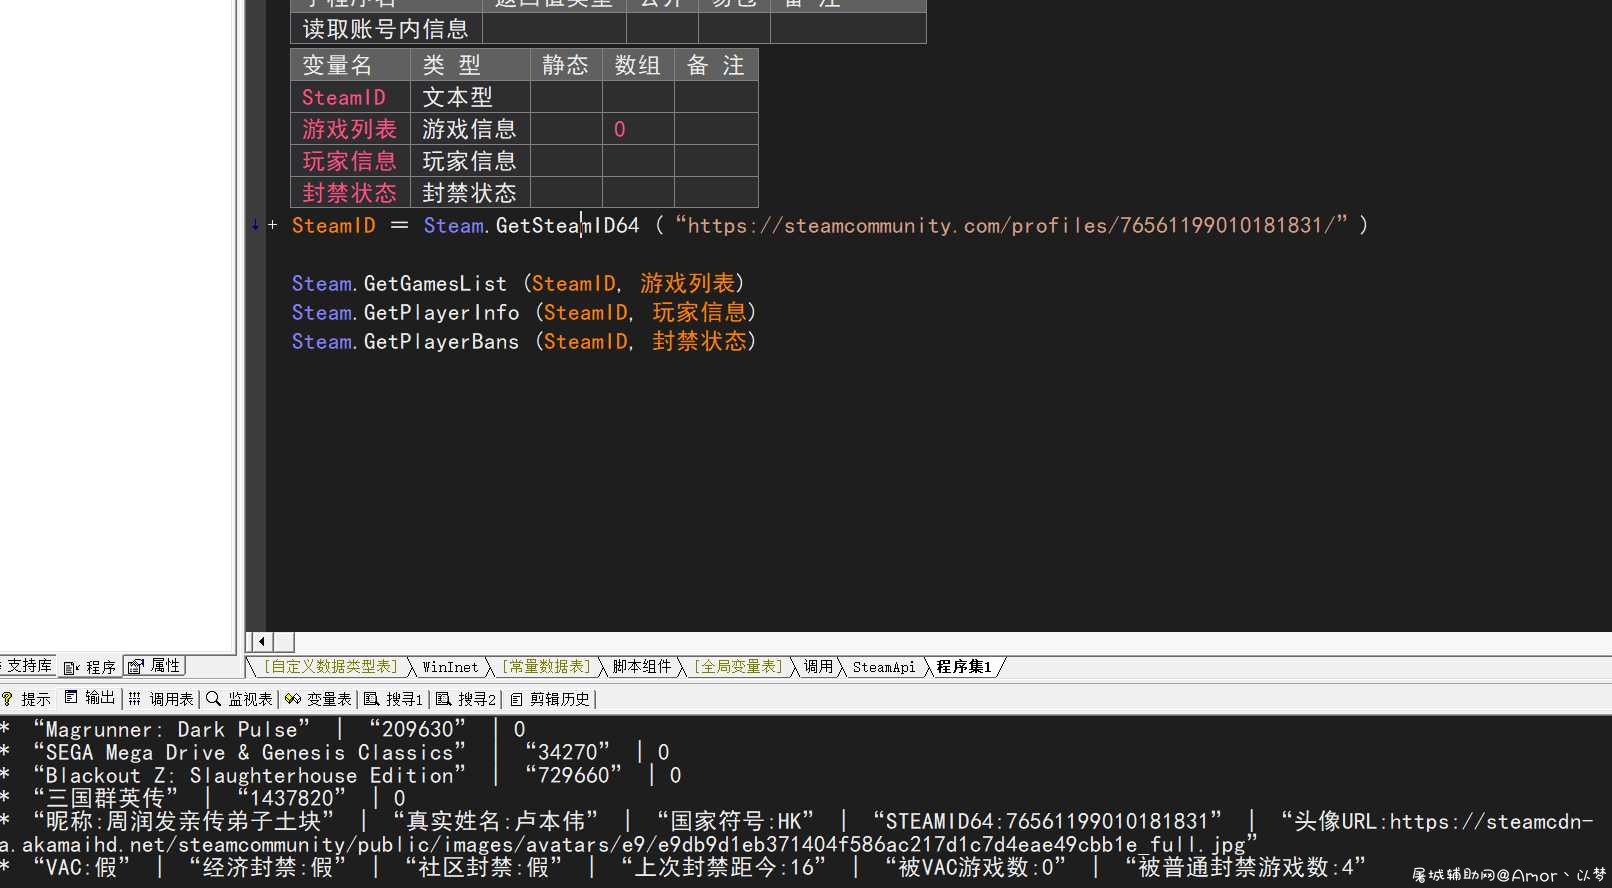This screenshot has width=1612, height=888.
Task: Click the Steam.GetGamesList code line
Action: click(x=519, y=283)
